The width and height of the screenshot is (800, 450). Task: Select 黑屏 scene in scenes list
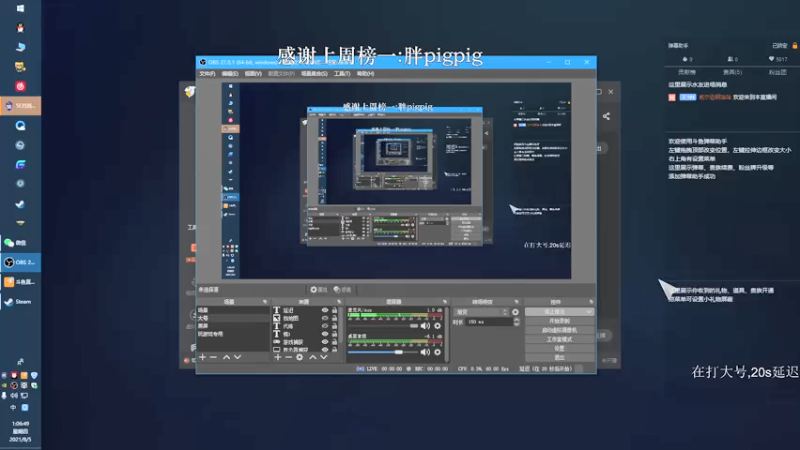pos(233,326)
